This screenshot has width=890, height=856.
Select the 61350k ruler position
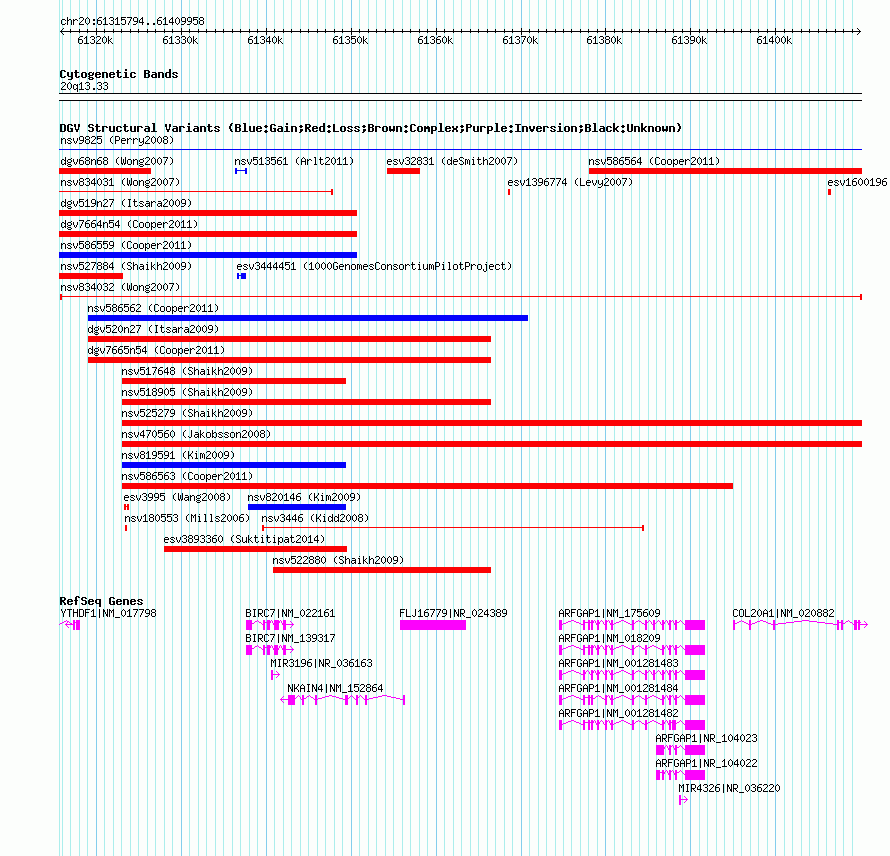(350, 40)
